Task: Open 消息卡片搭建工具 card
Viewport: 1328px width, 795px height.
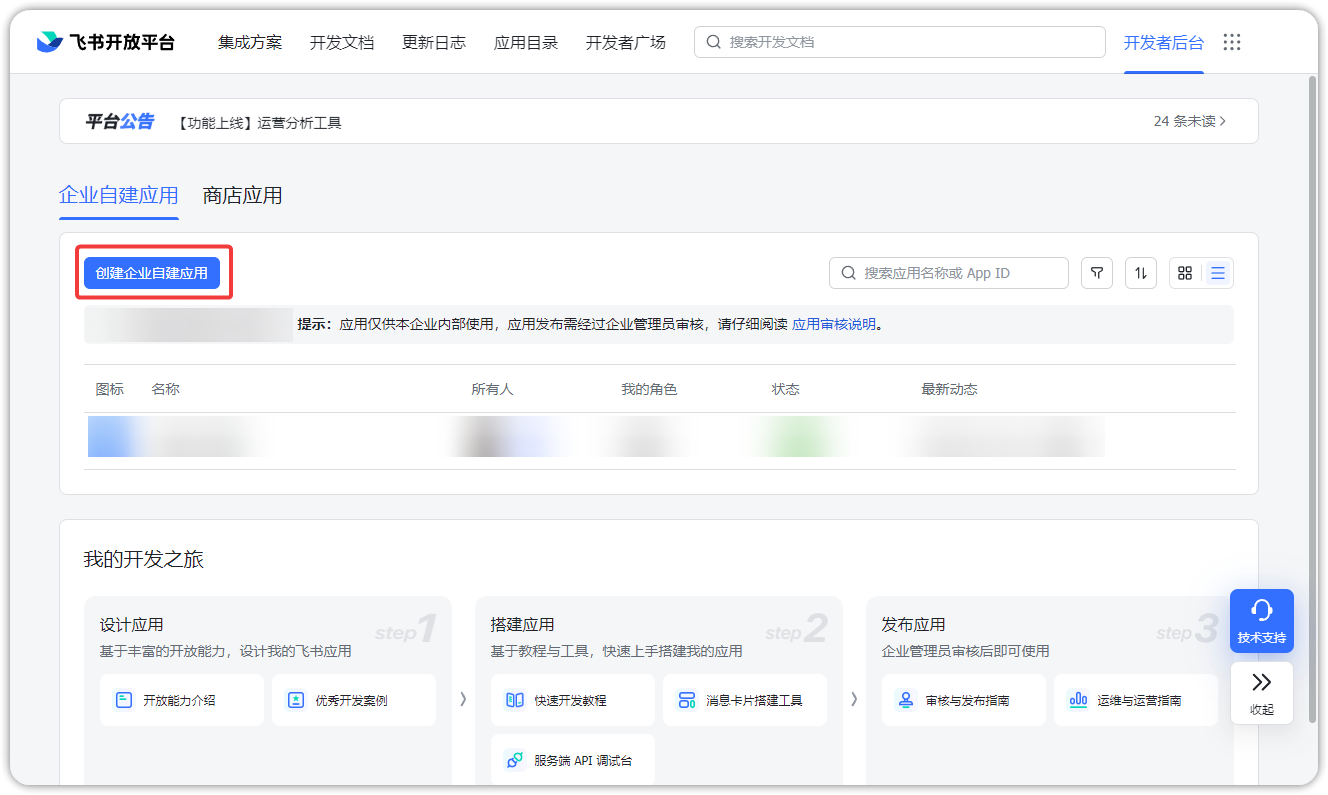Action: 745,700
